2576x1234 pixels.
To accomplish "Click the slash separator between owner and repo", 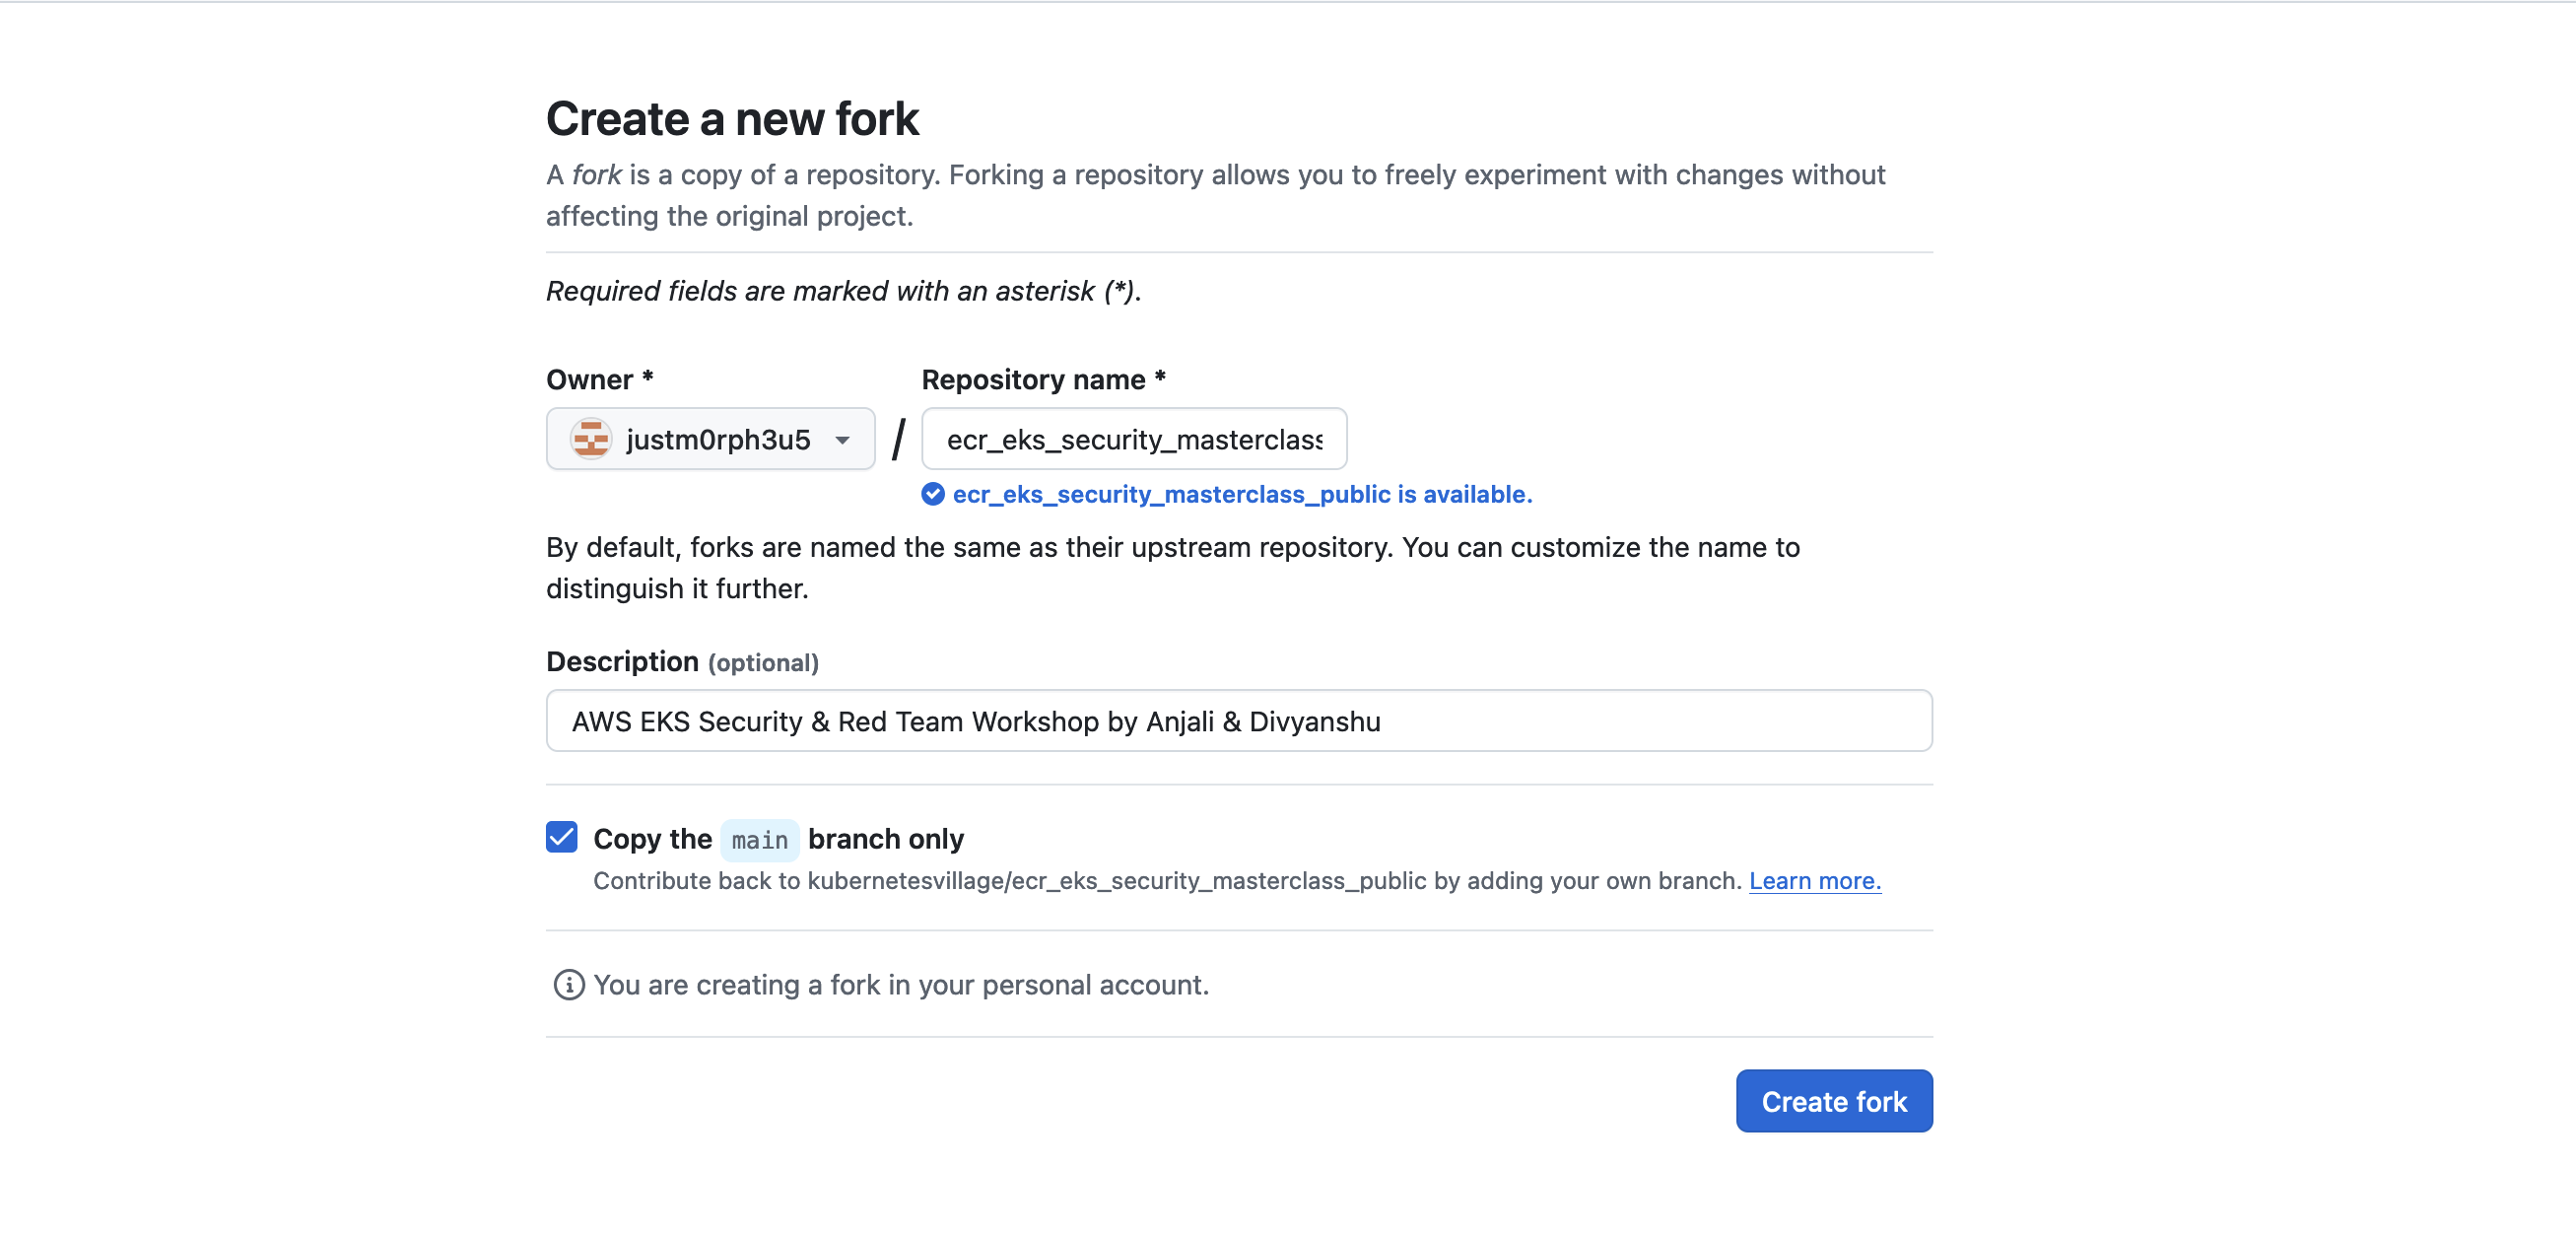I will click(898, 439).
